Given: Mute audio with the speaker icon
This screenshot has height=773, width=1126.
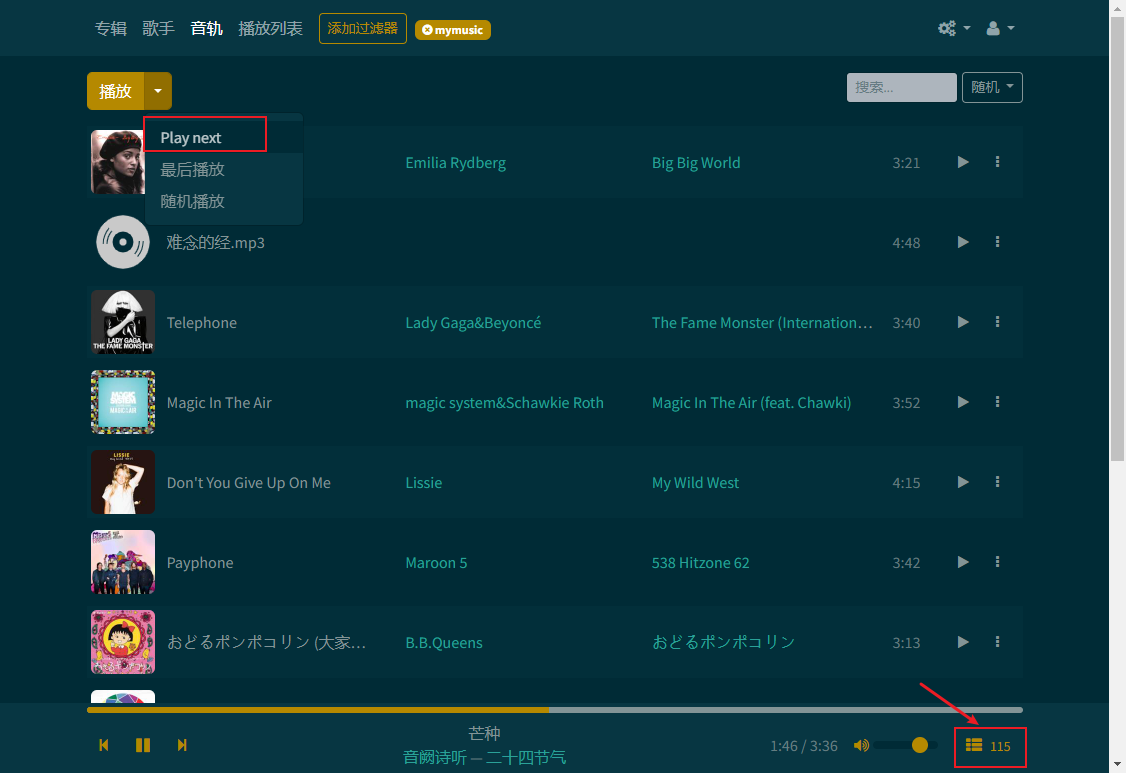Looking at the screenshot, I should tap(861, 745).
